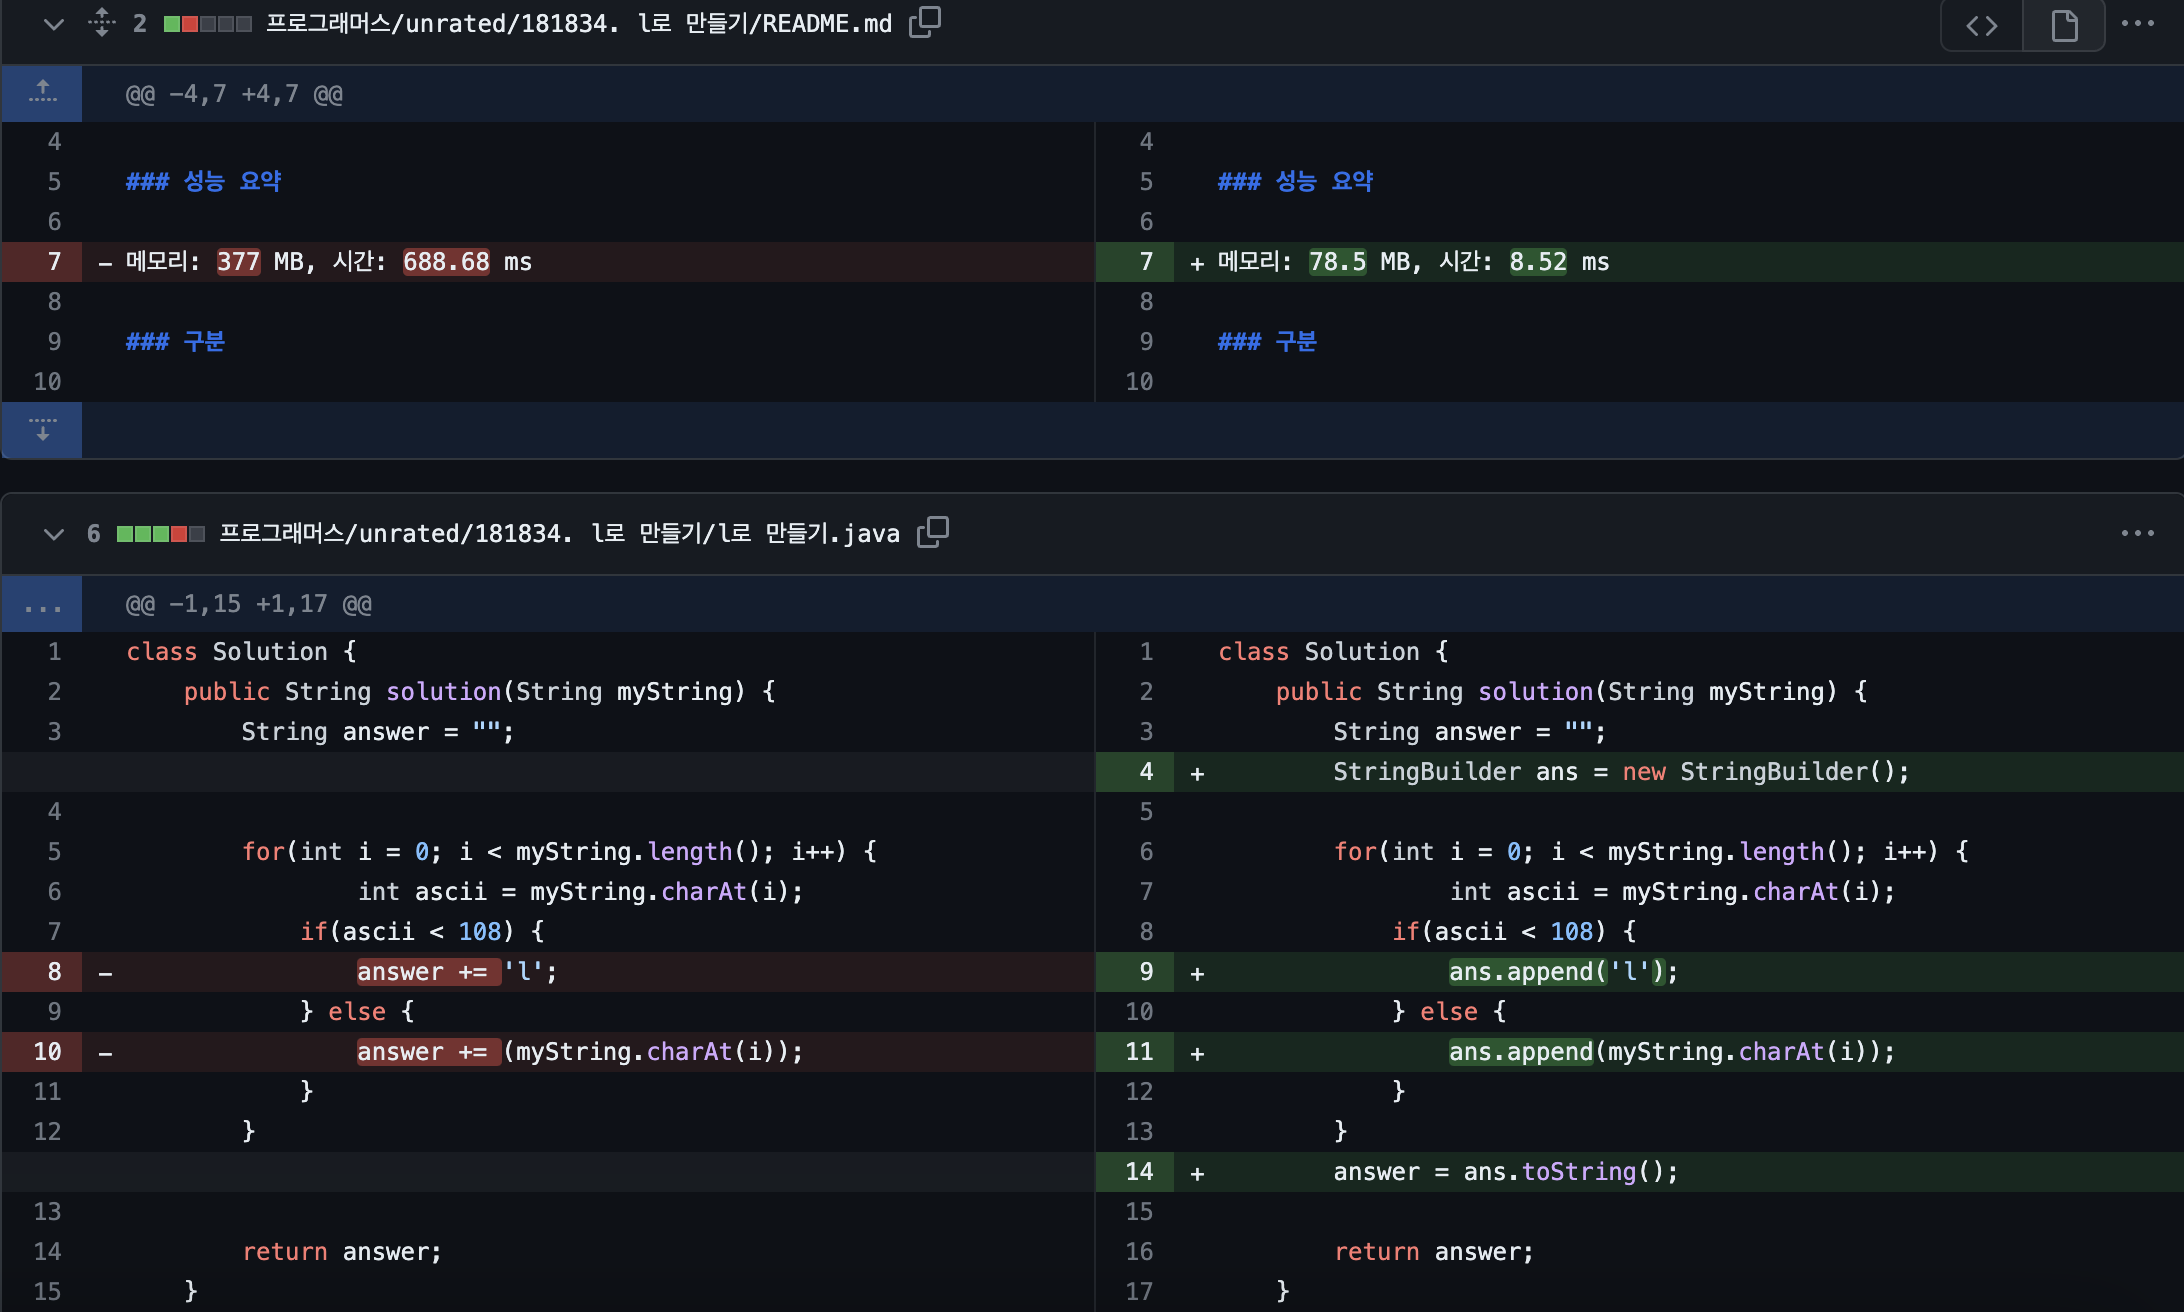Open README.md file options menu

pos(2137,23)
